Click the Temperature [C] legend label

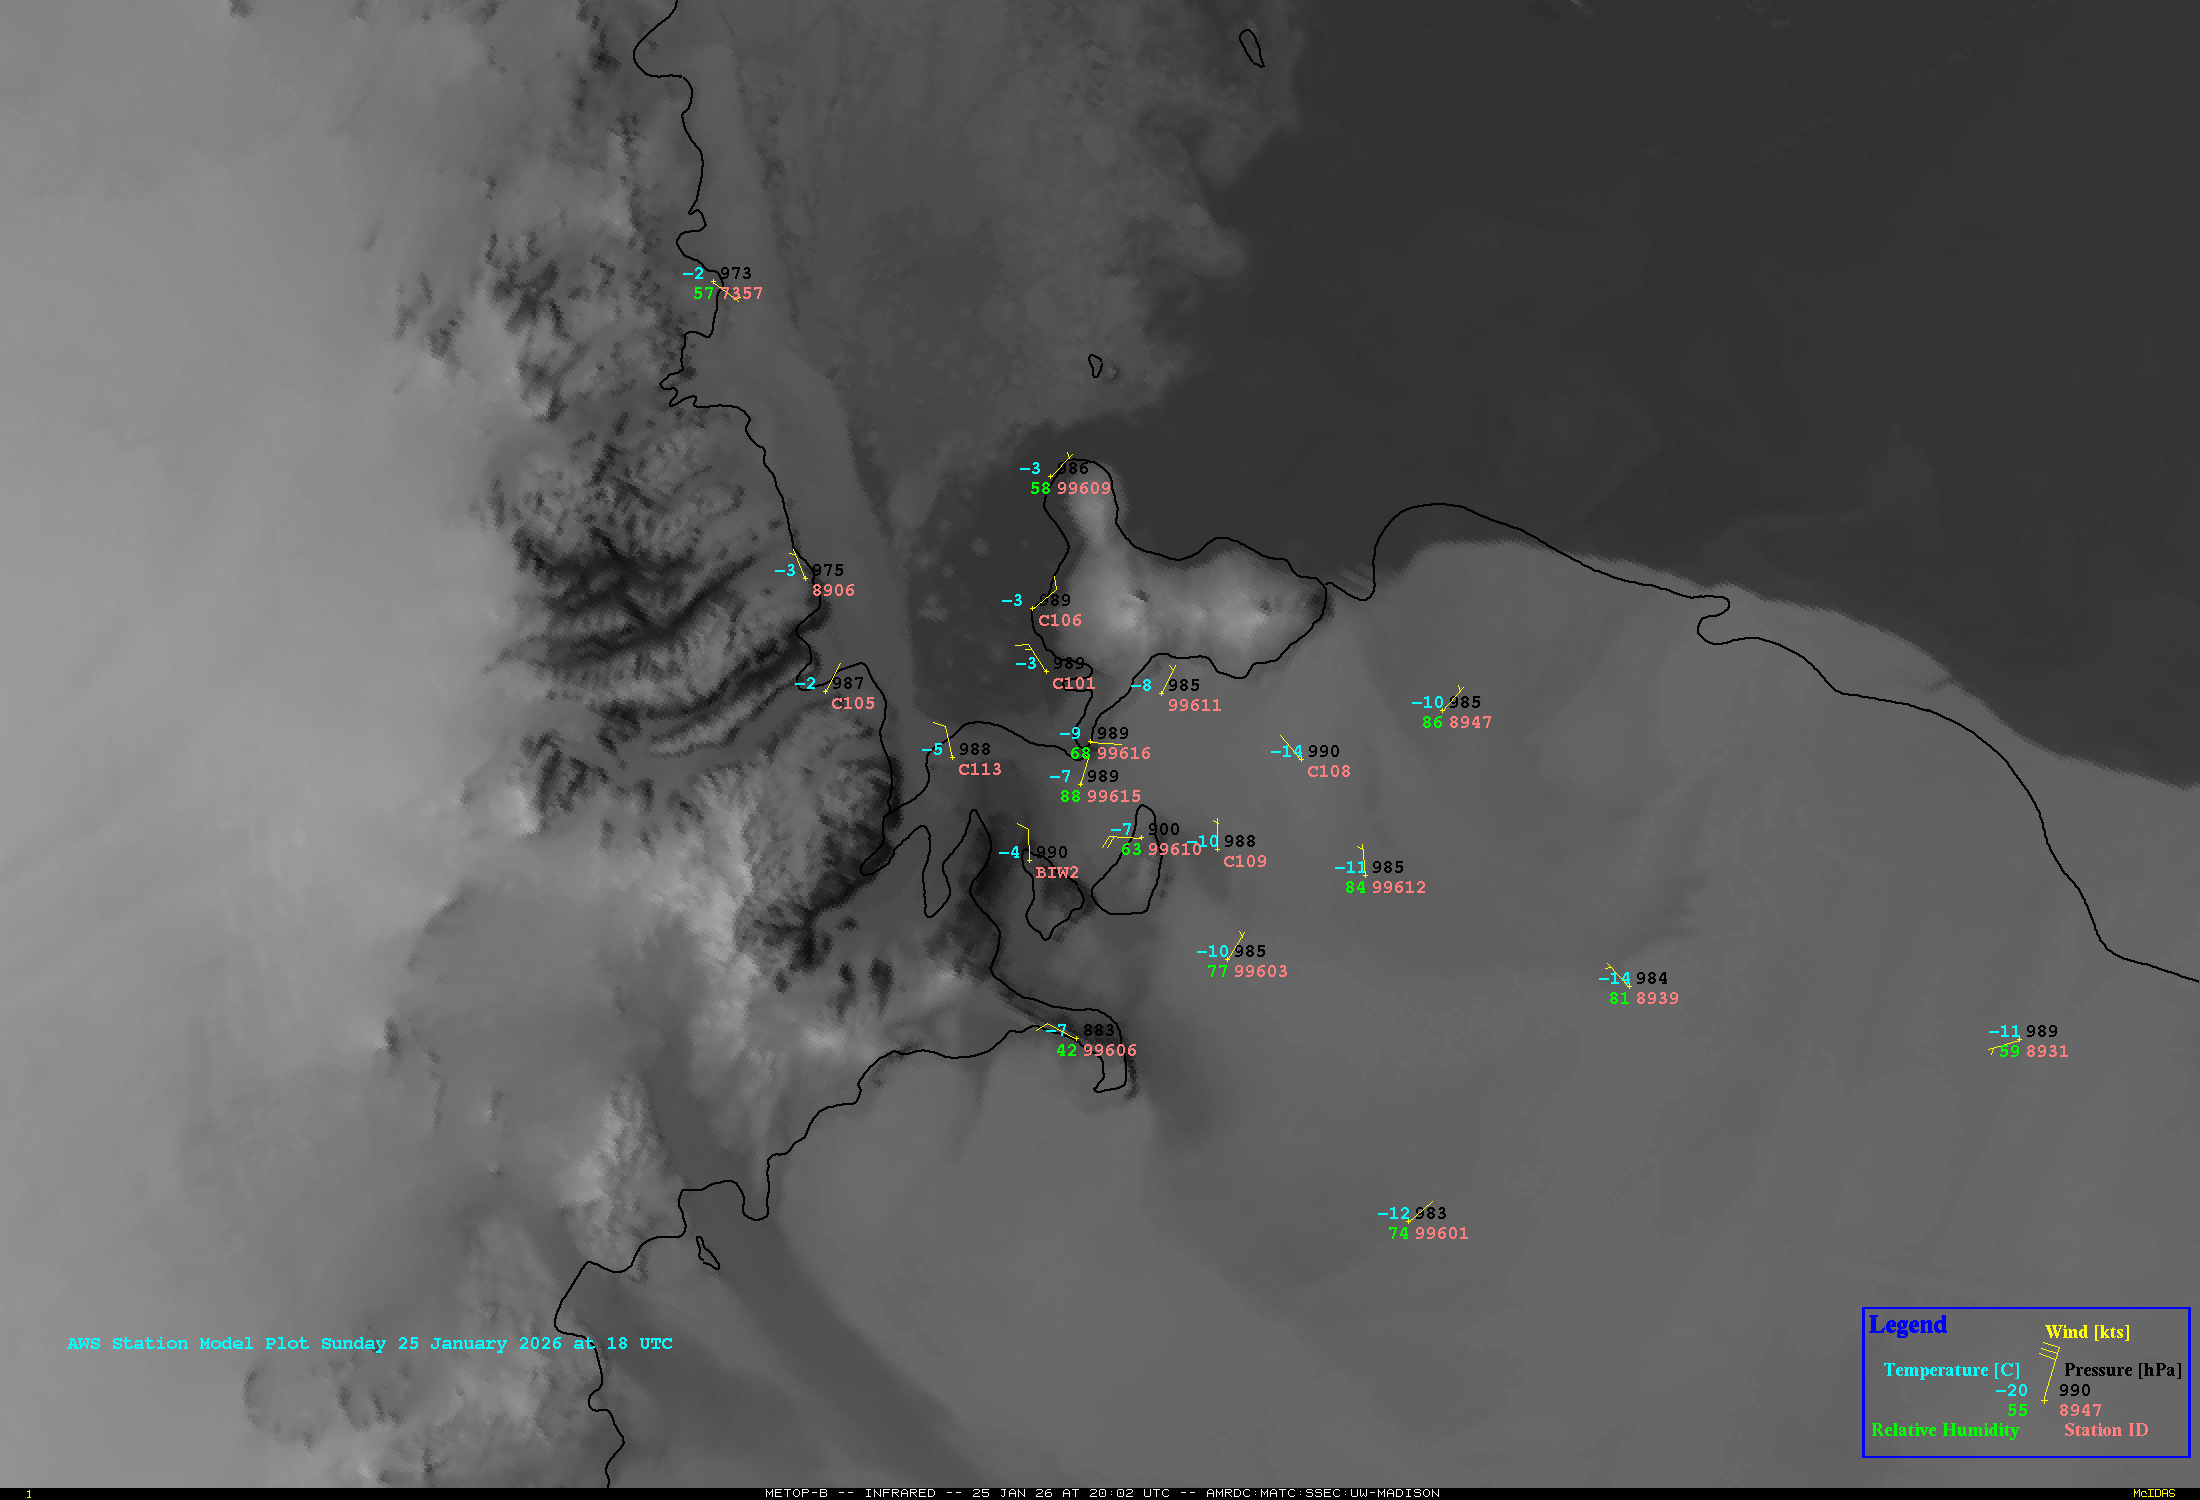(x=1951, y=1370)
